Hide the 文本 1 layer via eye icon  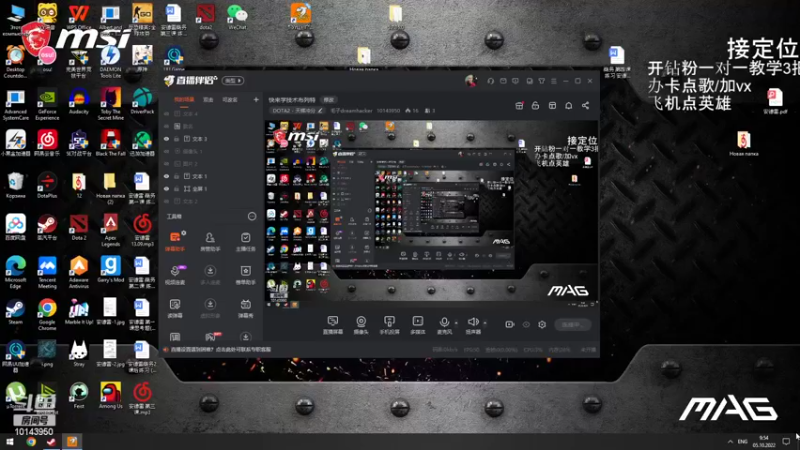point(166,176)
